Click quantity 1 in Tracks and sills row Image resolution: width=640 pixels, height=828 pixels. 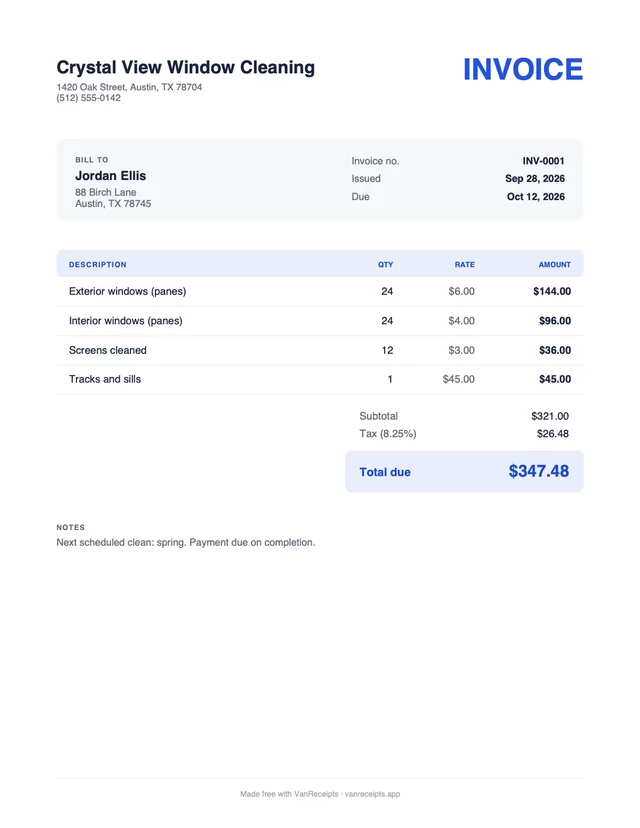tap(390, 379)
